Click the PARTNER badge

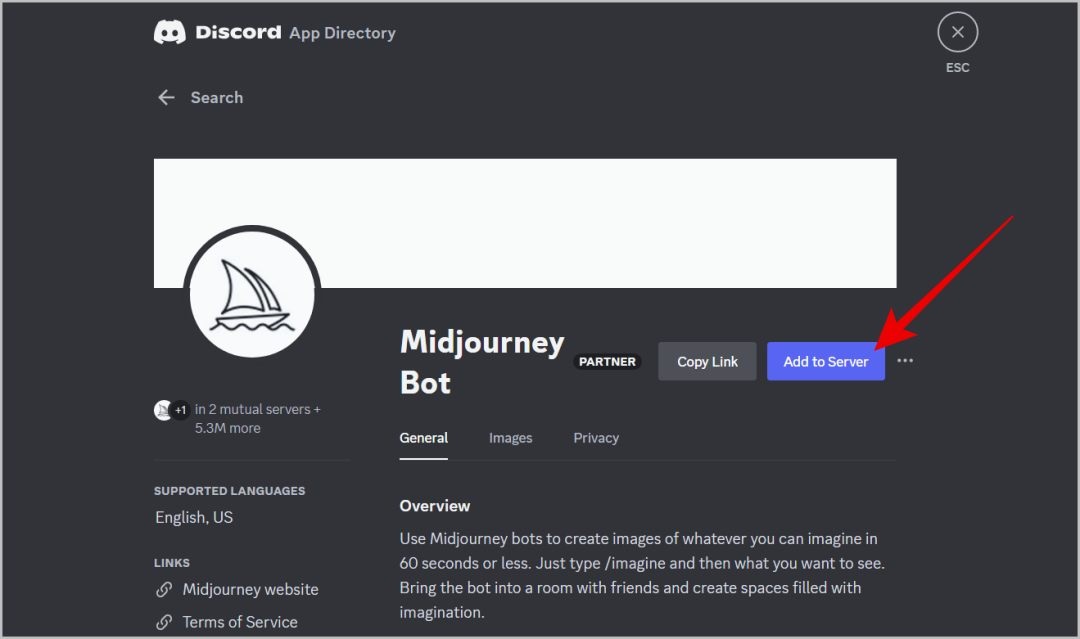coord(606,361)
